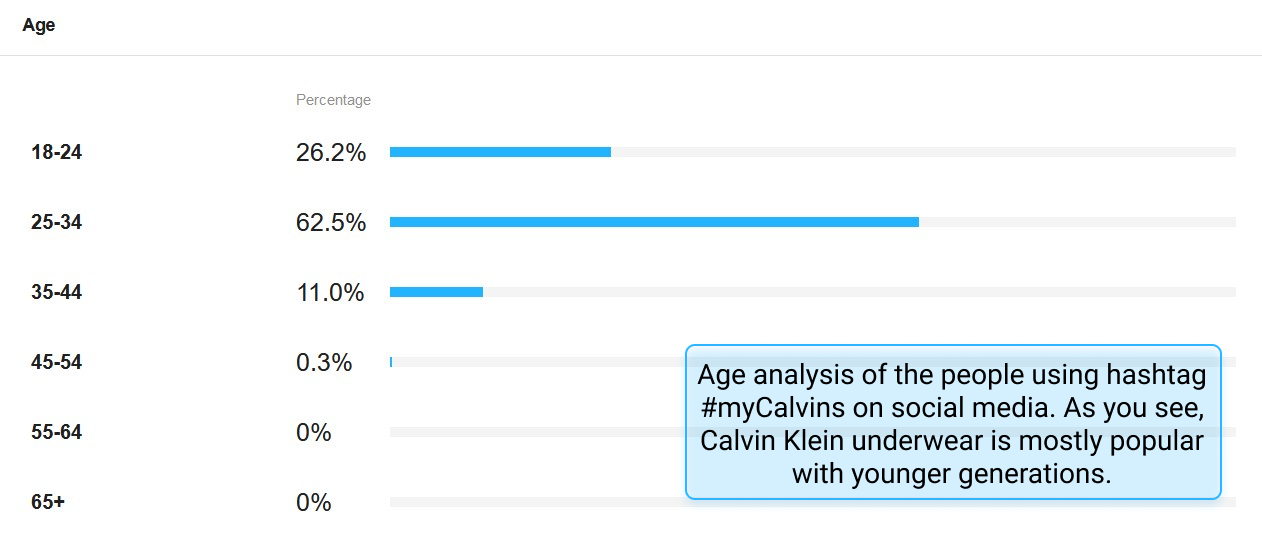Click the 0.3% percentage value
This screenshot has height=556, width=1262.
324,363
